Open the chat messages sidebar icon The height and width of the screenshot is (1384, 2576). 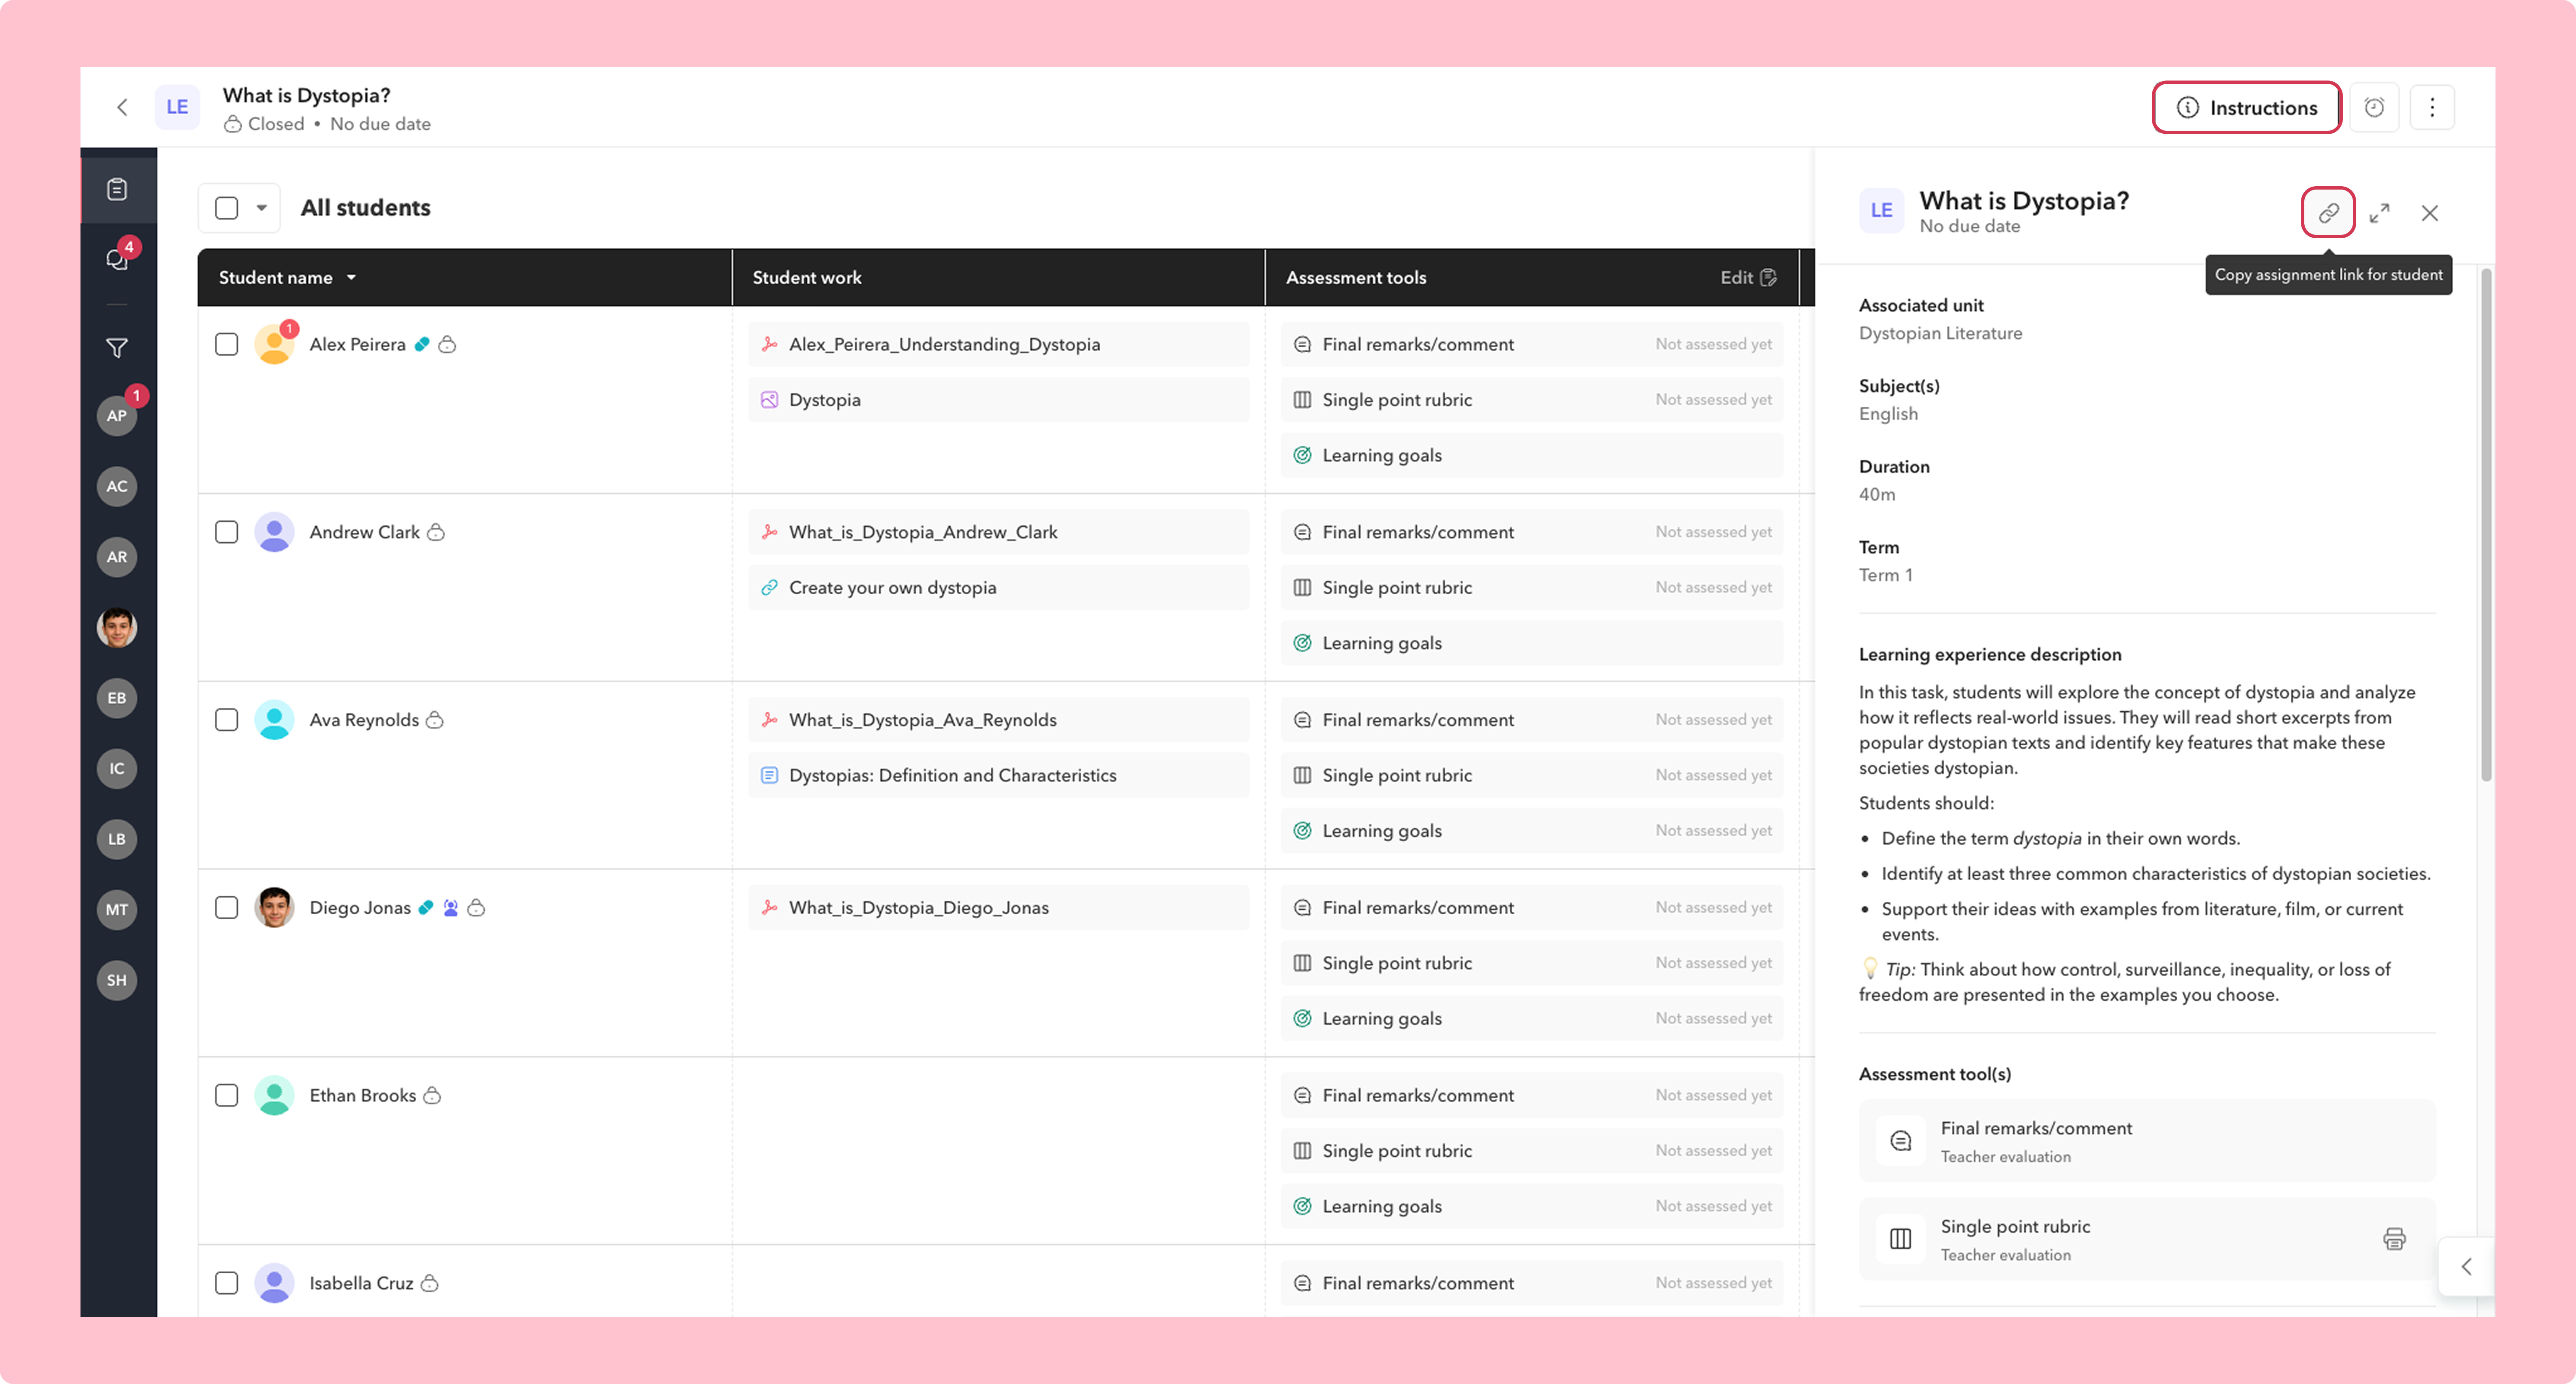pos(117,259)
